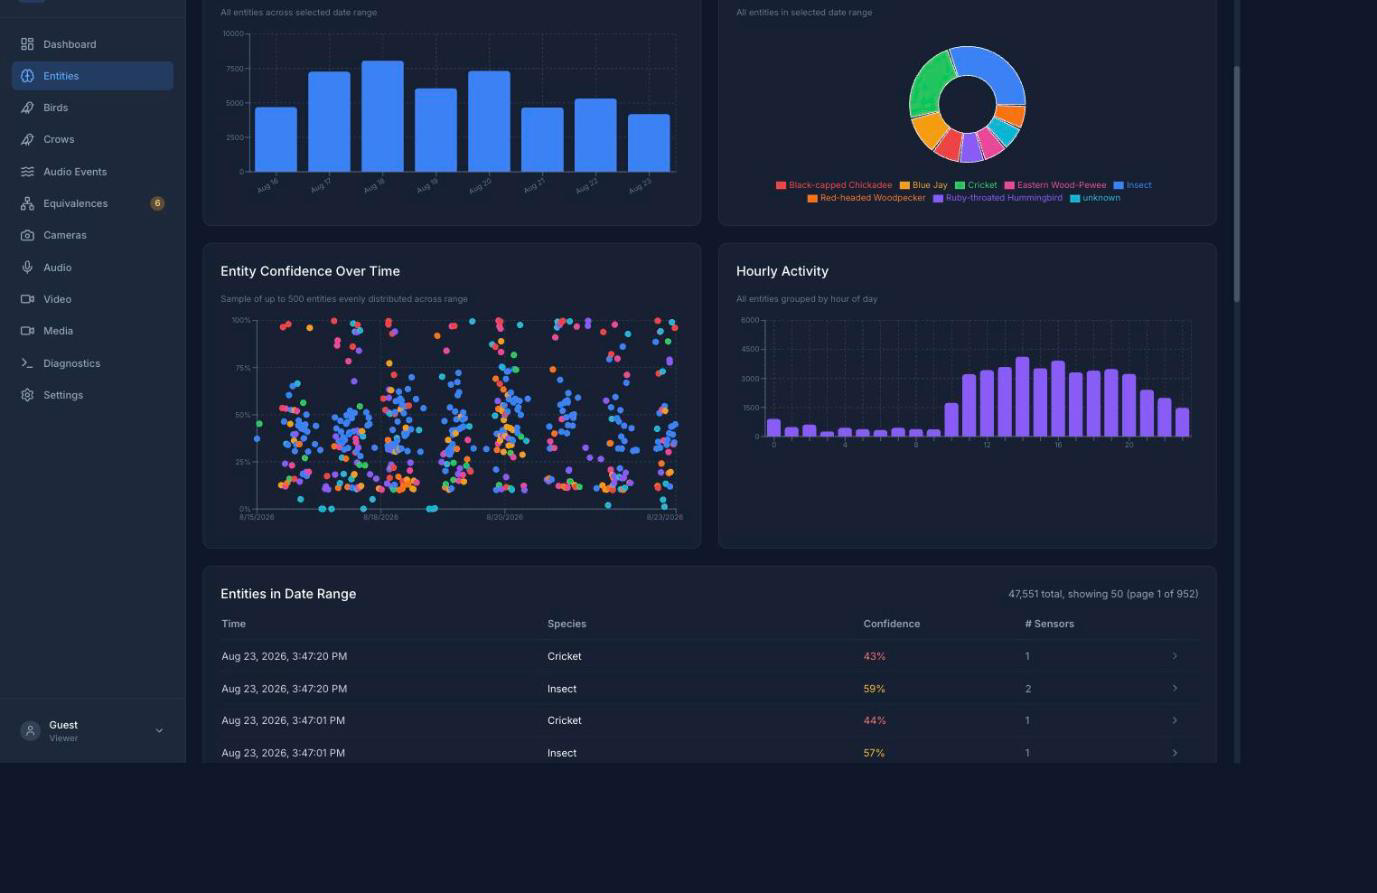1377x893 pixels.
Task: Open the Audio Events page
Action: (92, 172)
